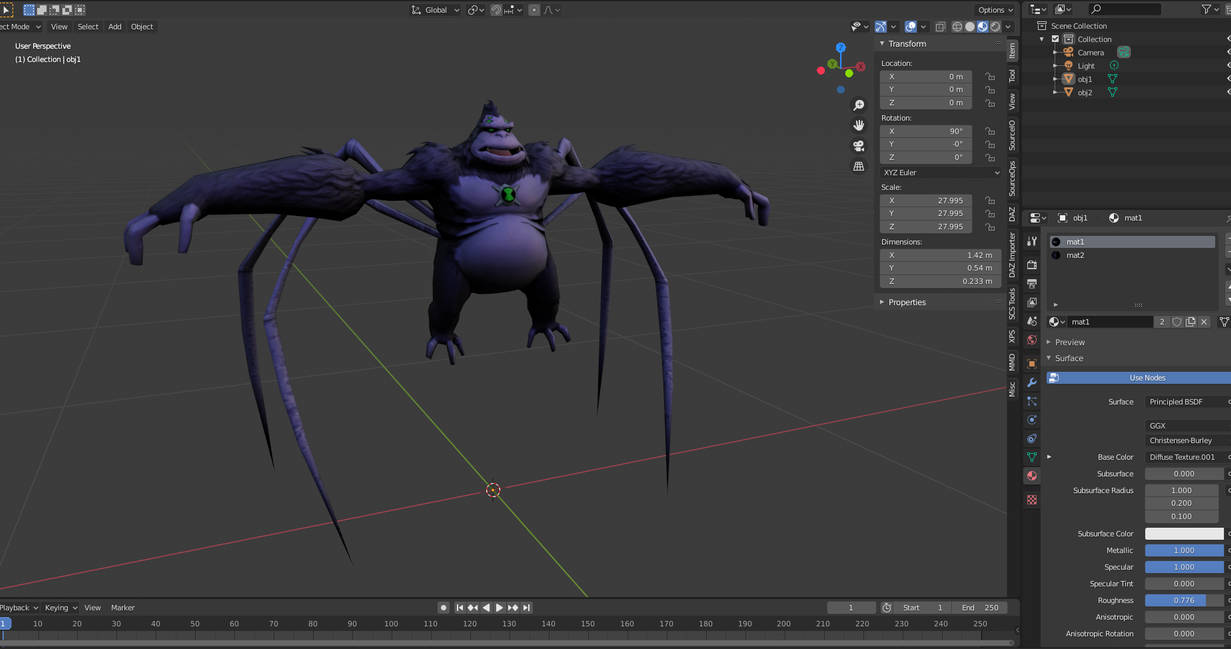Toggle viewport gizmos display
This screenshot has height=649, width=1231.
tap(881, 27)
